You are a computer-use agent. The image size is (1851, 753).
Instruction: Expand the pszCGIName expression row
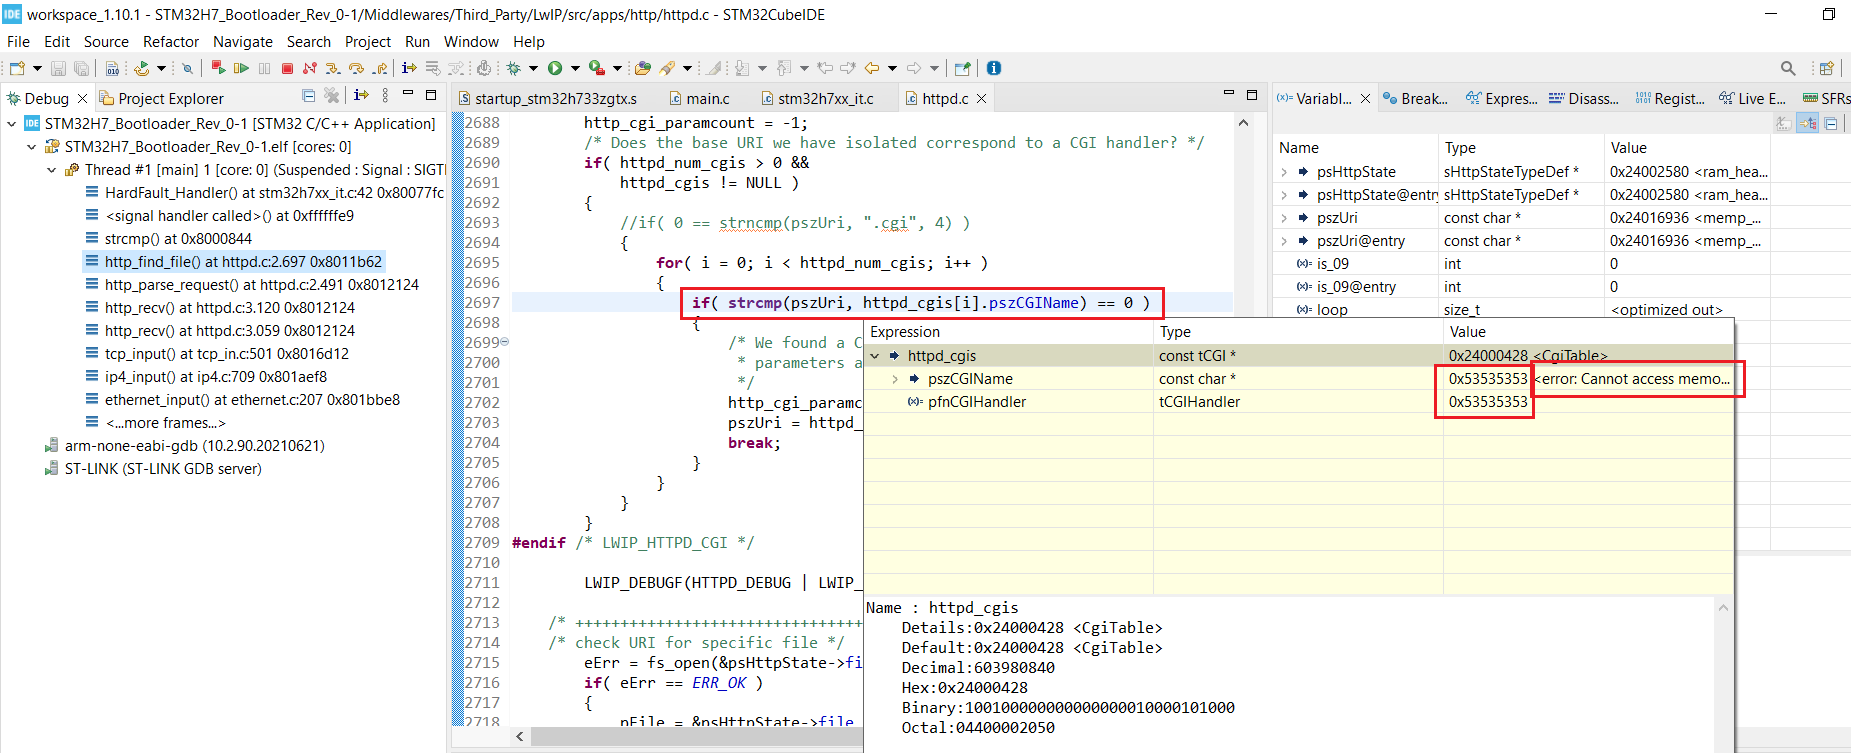(x=895, y=379)
